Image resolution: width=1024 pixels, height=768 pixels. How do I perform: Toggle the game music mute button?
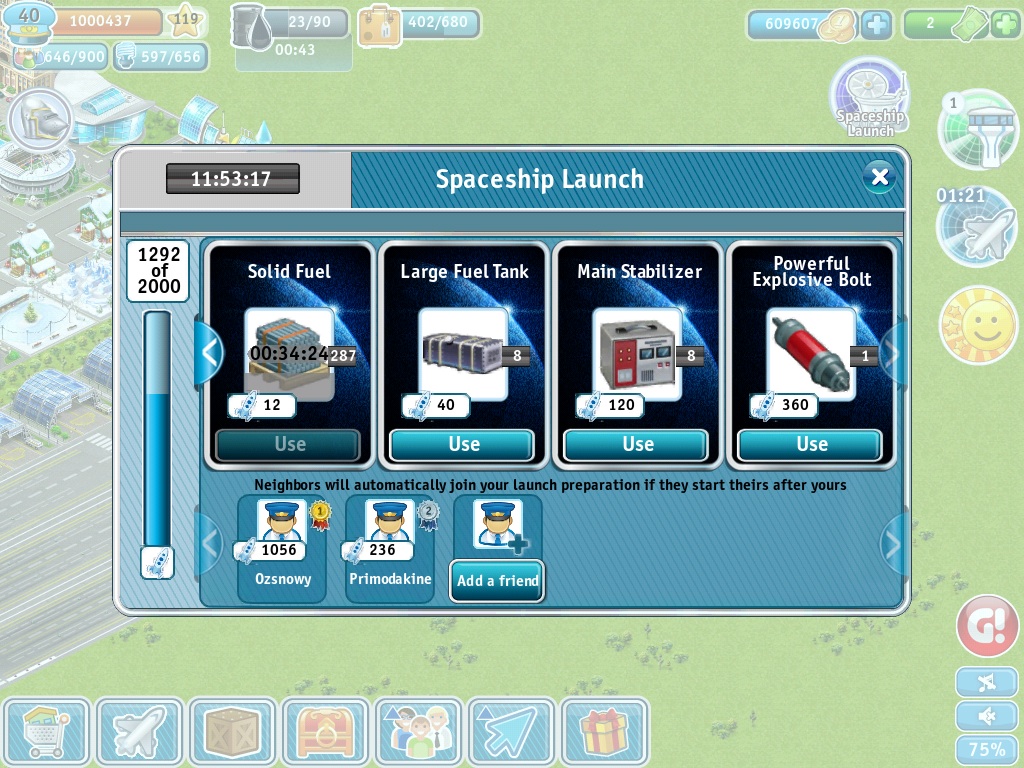coord(987,683)
